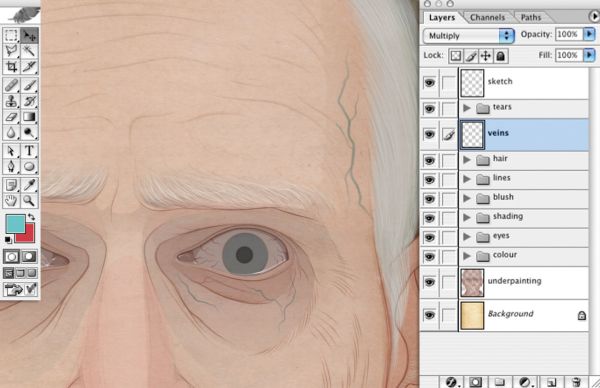Screen dimensions: 600x388
Task: Open the Paths tab
Action: click(x=531, y=17)
